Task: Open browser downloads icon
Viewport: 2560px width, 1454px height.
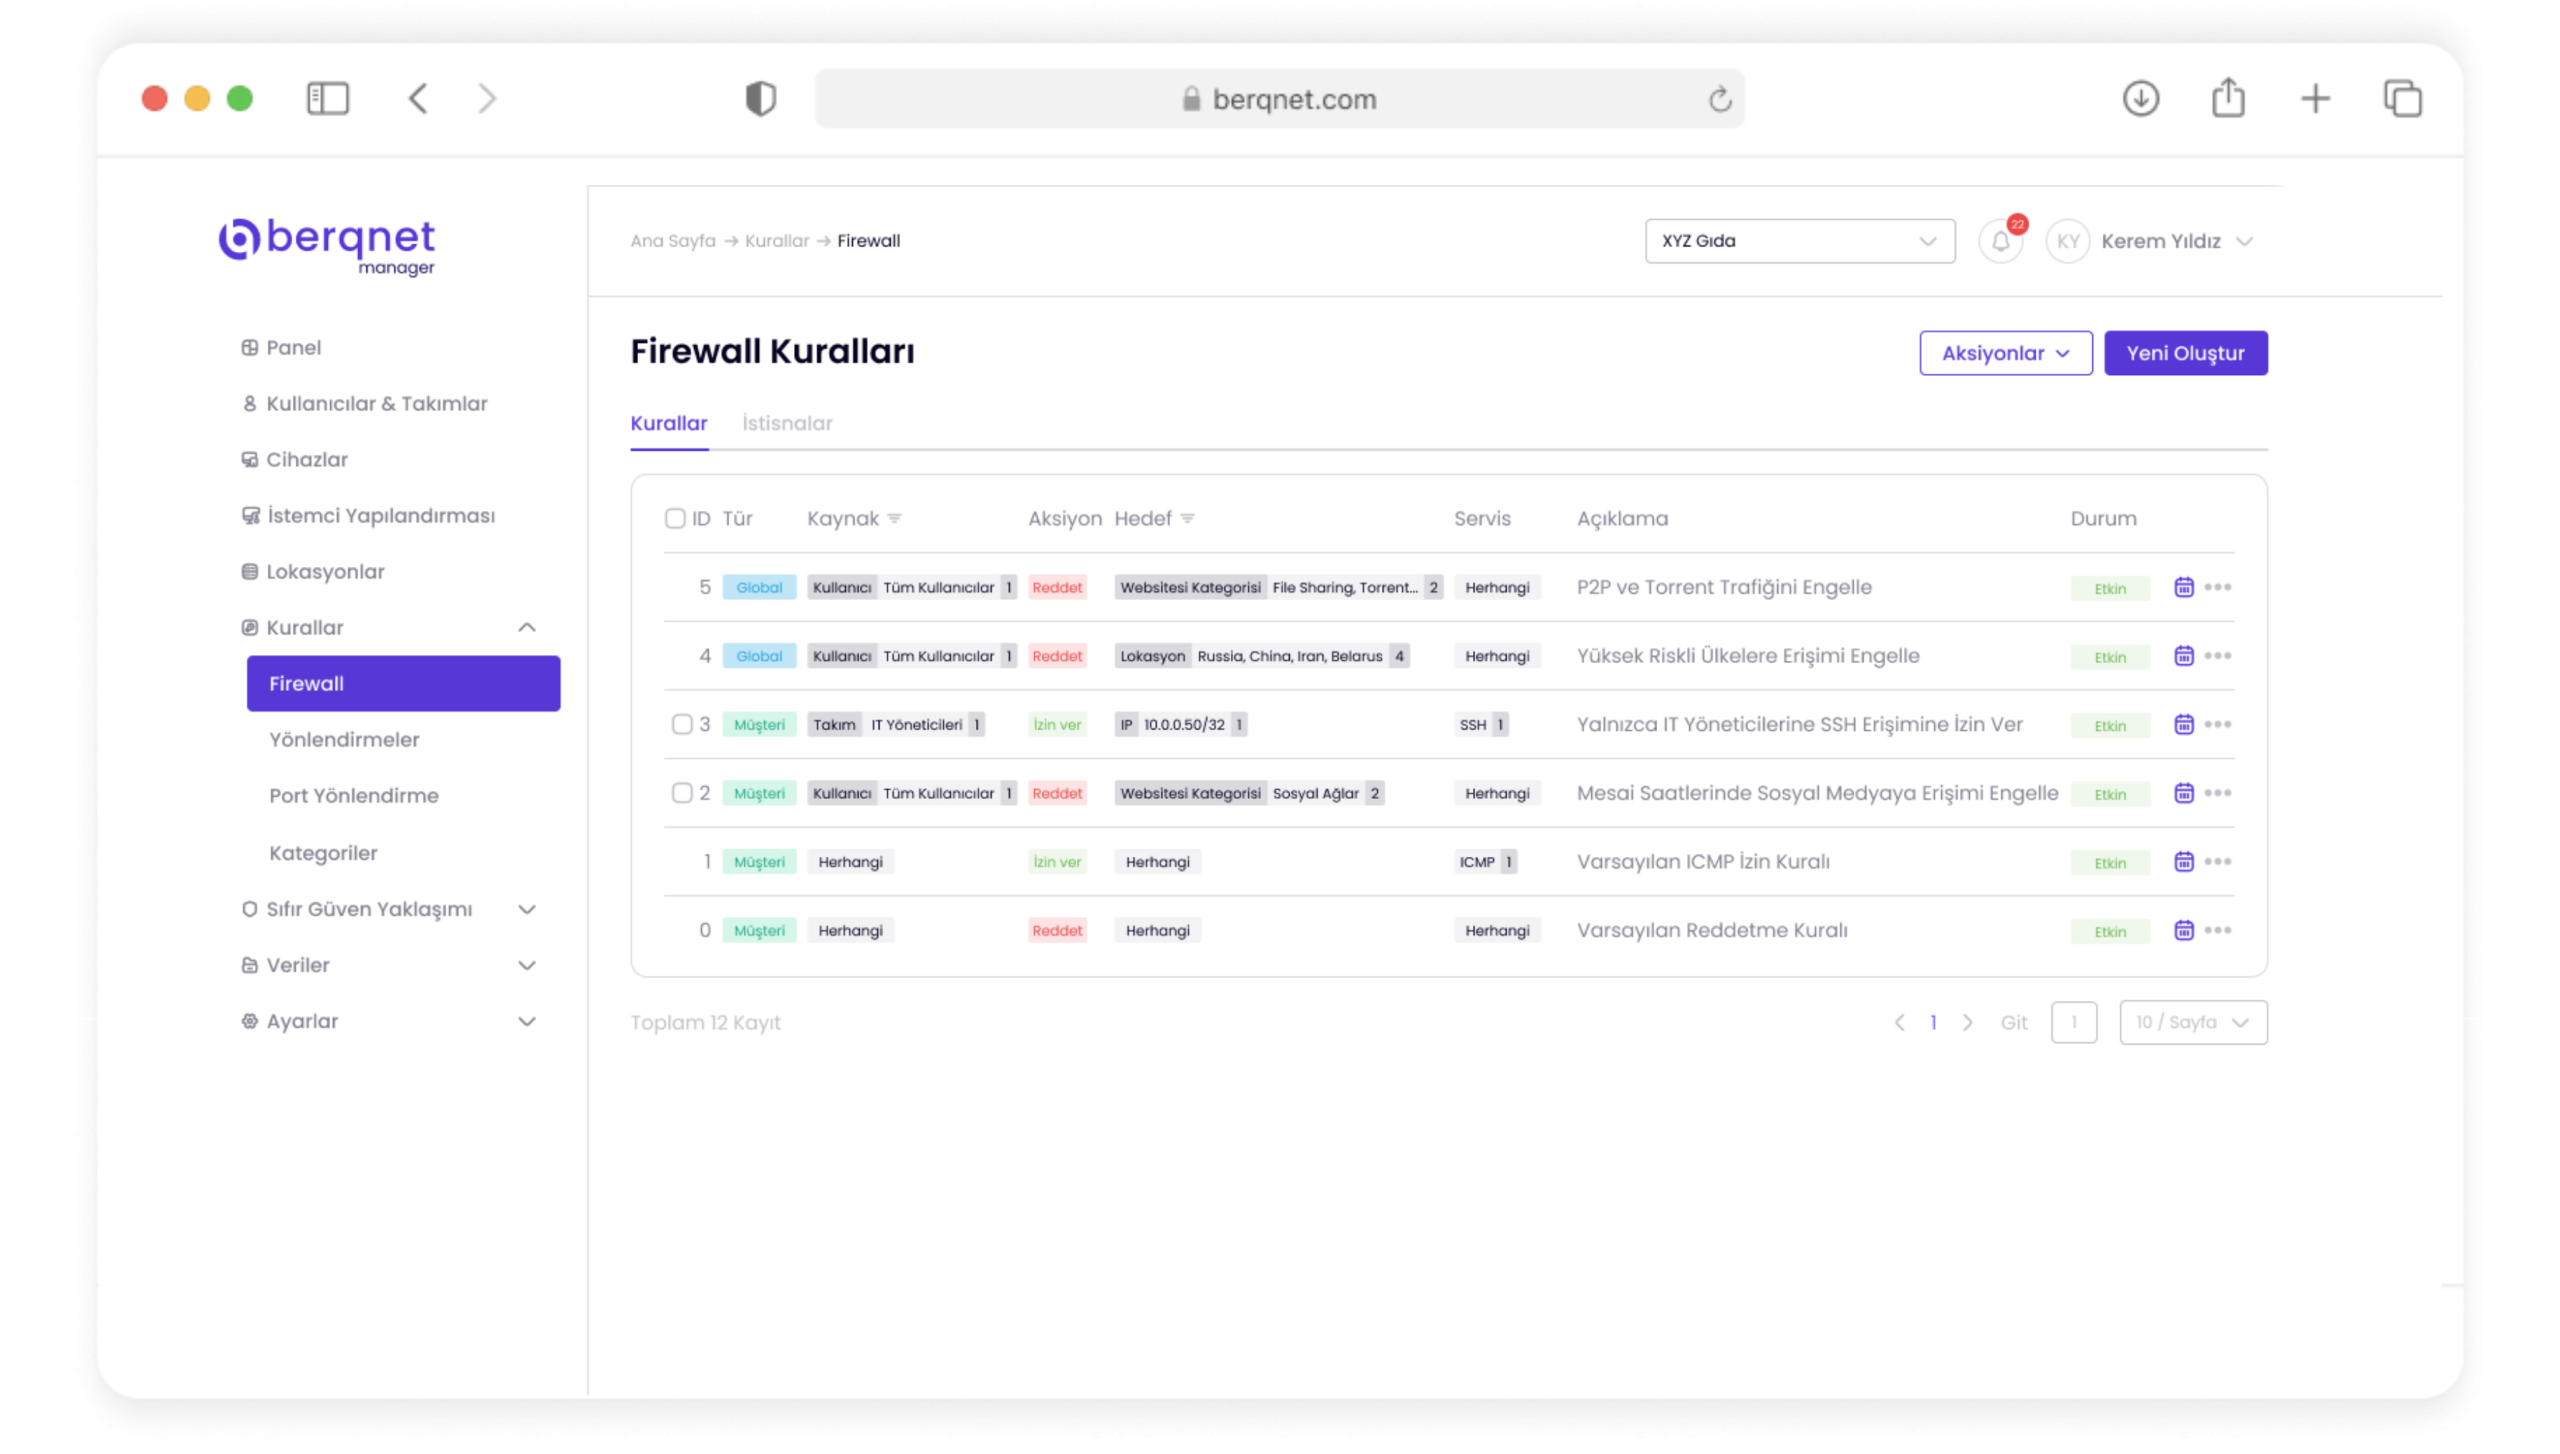Action: pyautogui.click(x=2140, y=98)
